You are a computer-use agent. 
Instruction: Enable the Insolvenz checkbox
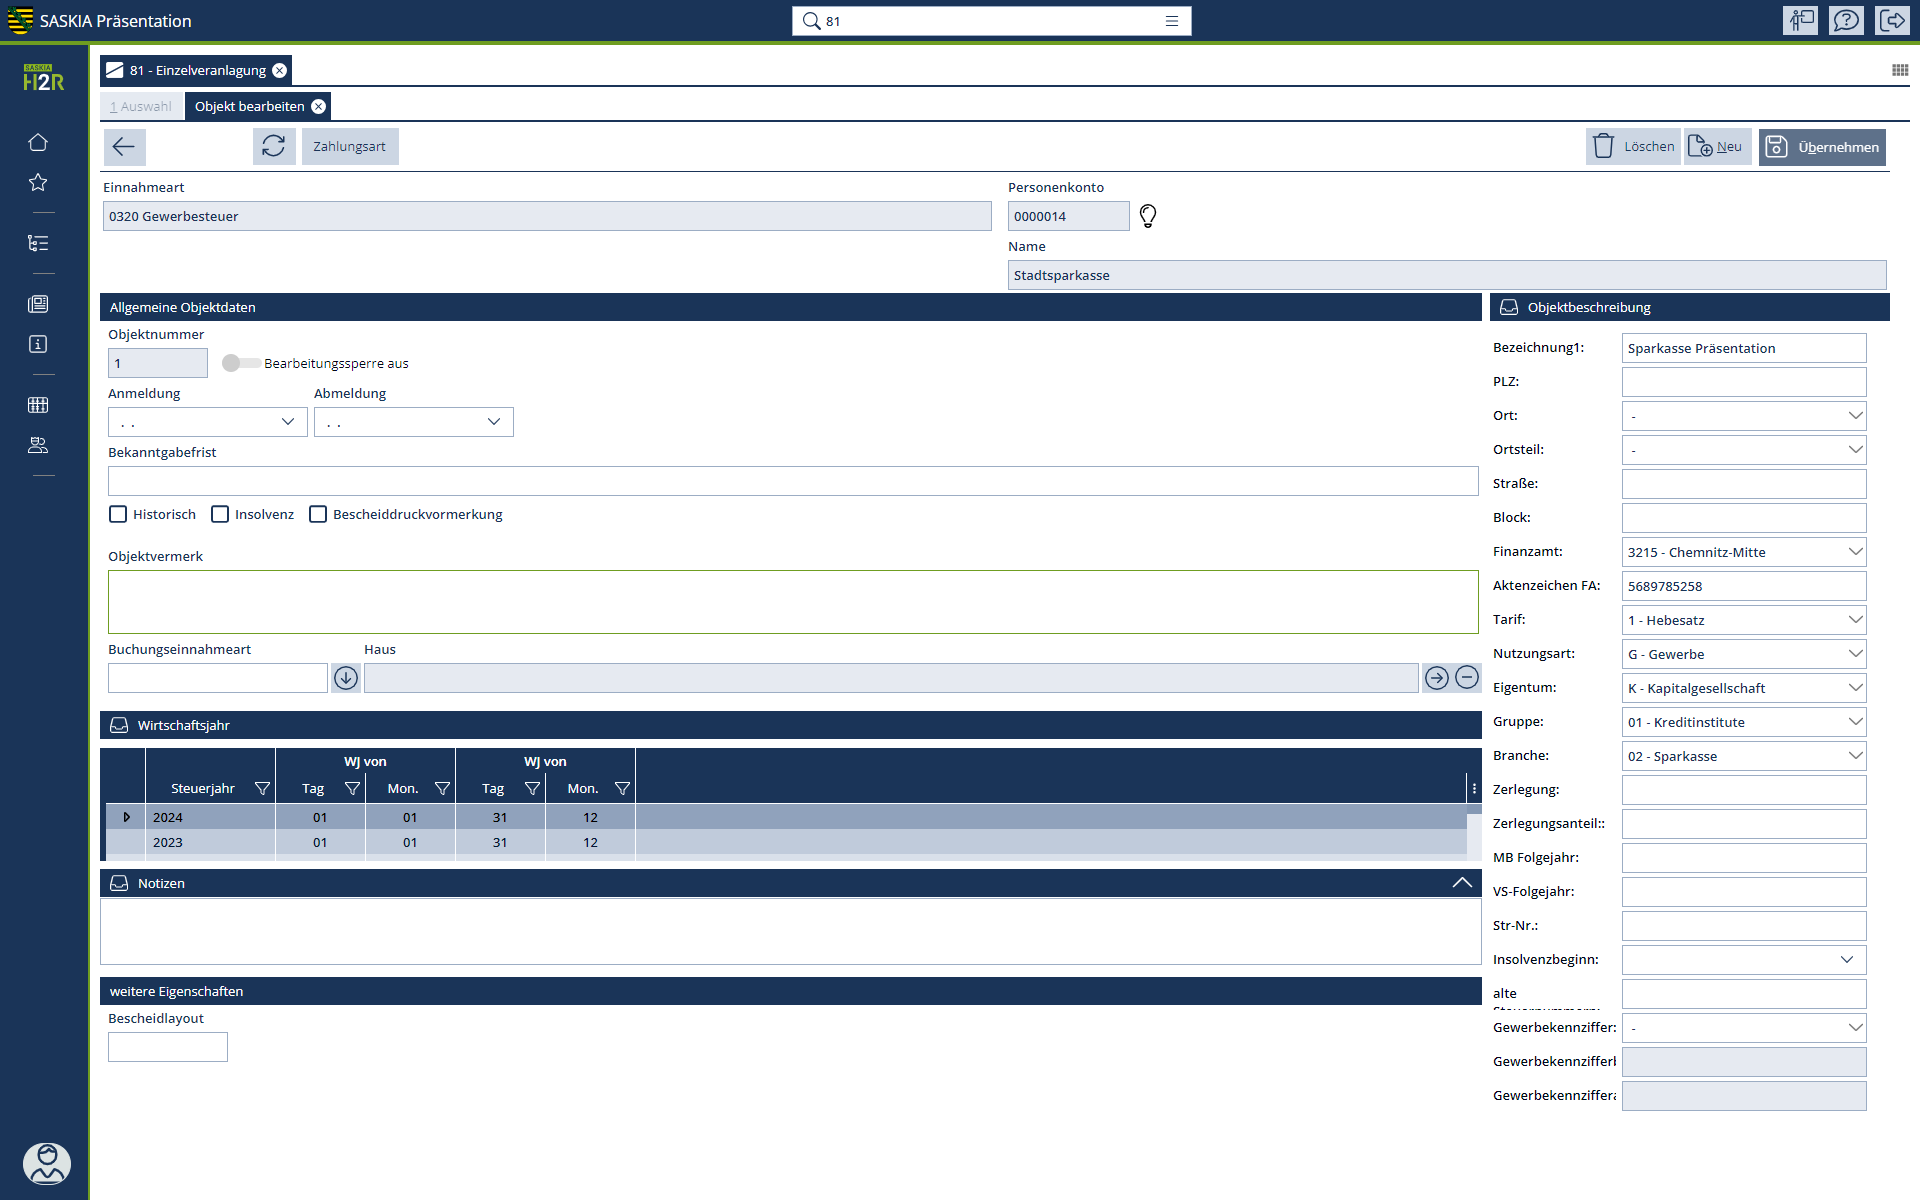point(220,514)
